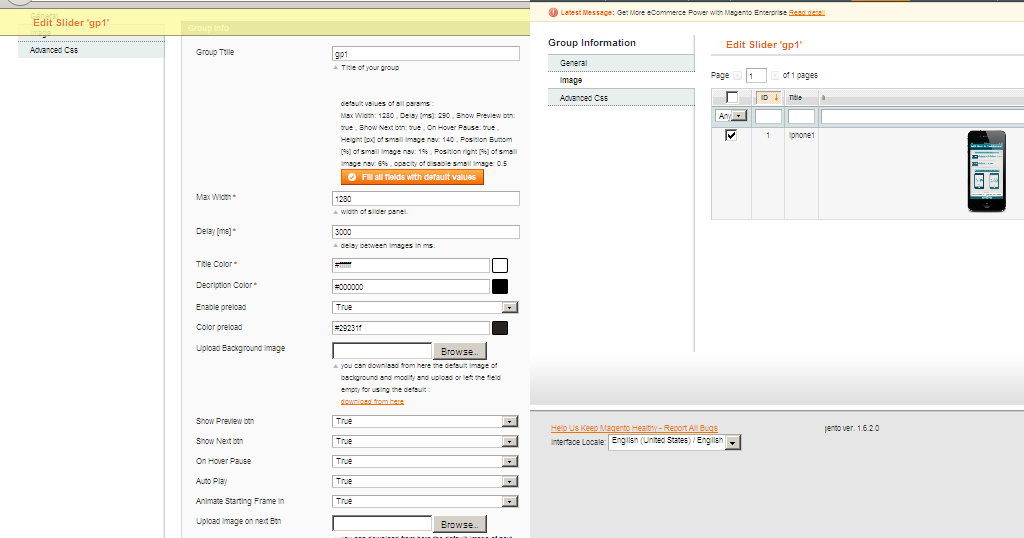Click Browse for Upload Background Image
The image size is (1024, 538).
point(460,351)
